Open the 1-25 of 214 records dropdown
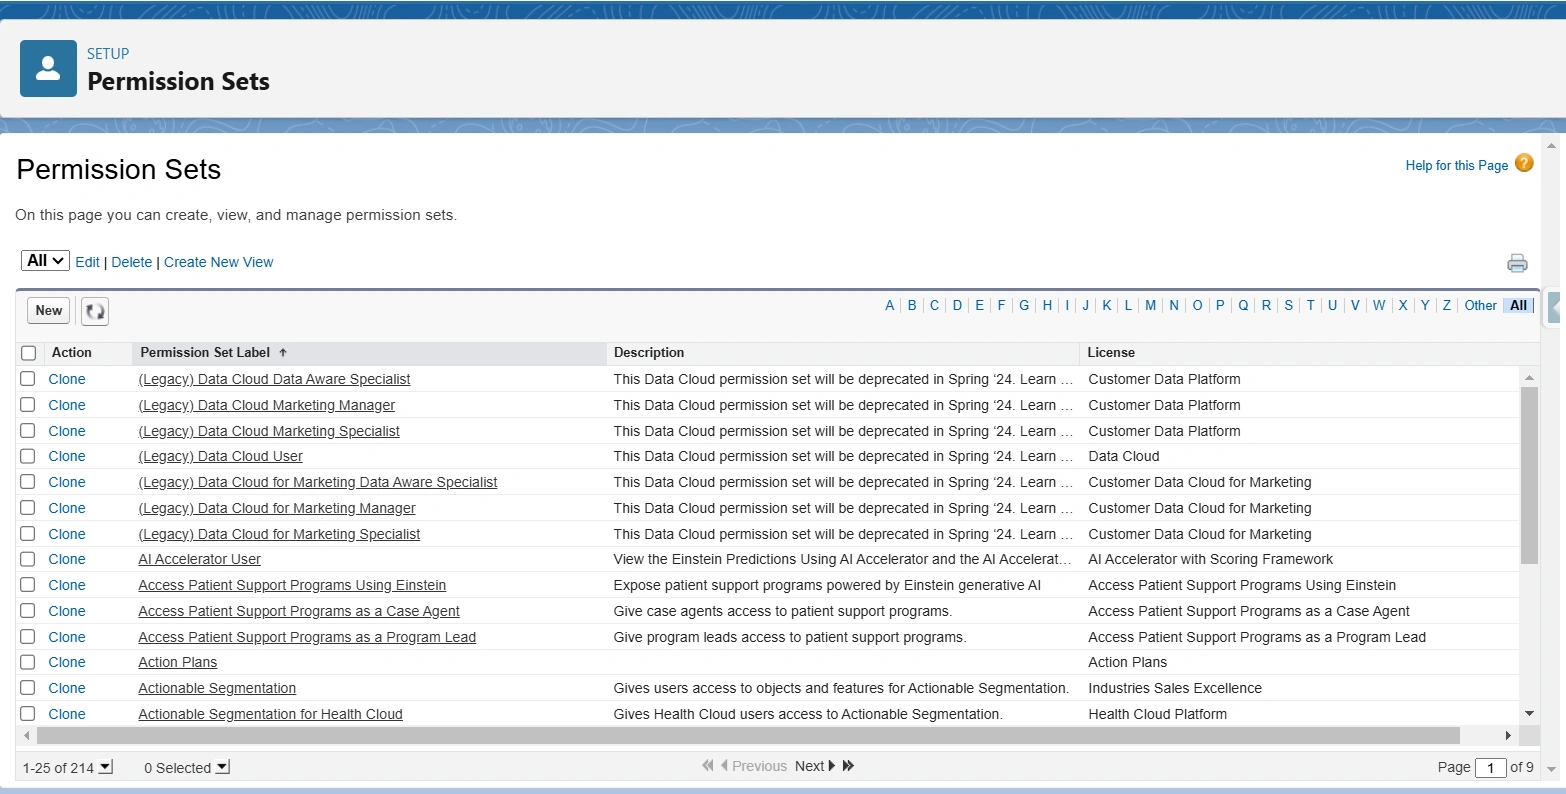The image size is (1566, 794). pos(104,768)
